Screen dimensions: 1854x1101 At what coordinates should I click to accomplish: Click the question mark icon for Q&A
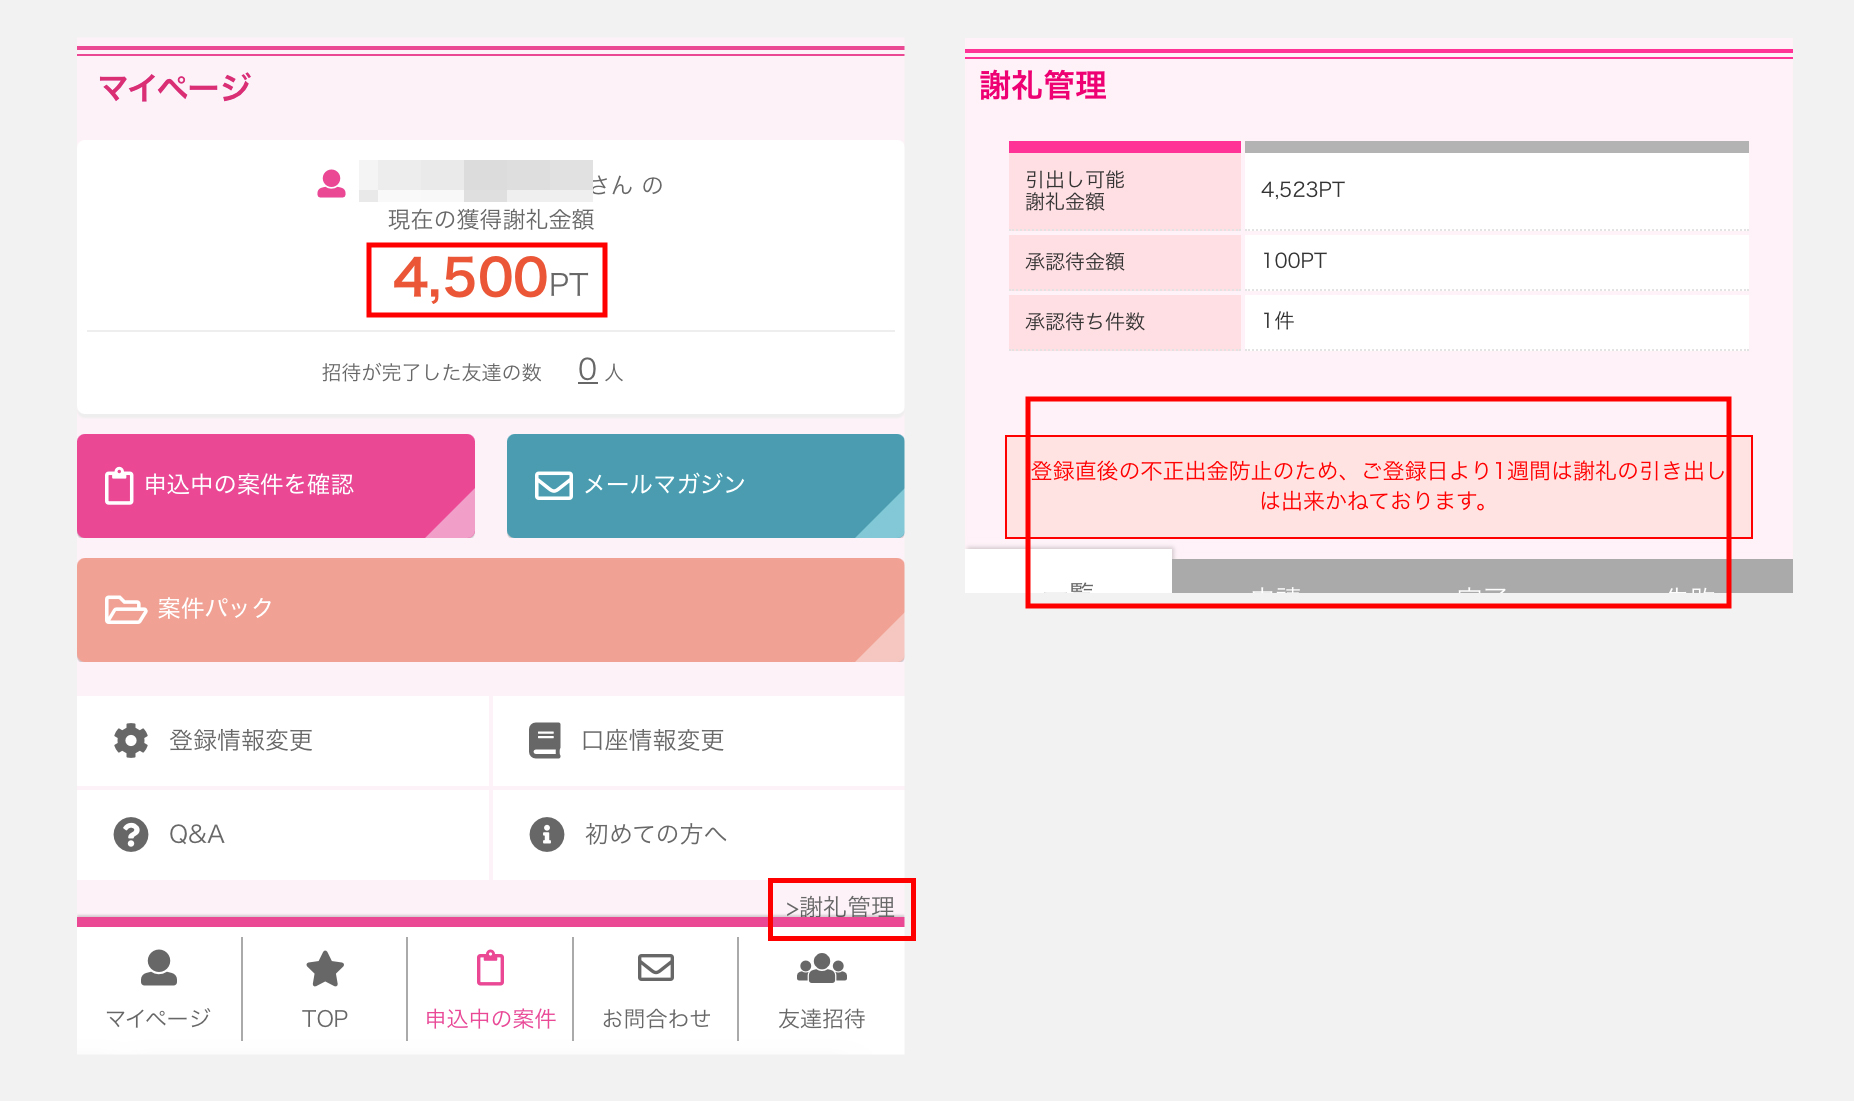coord(131,834)
